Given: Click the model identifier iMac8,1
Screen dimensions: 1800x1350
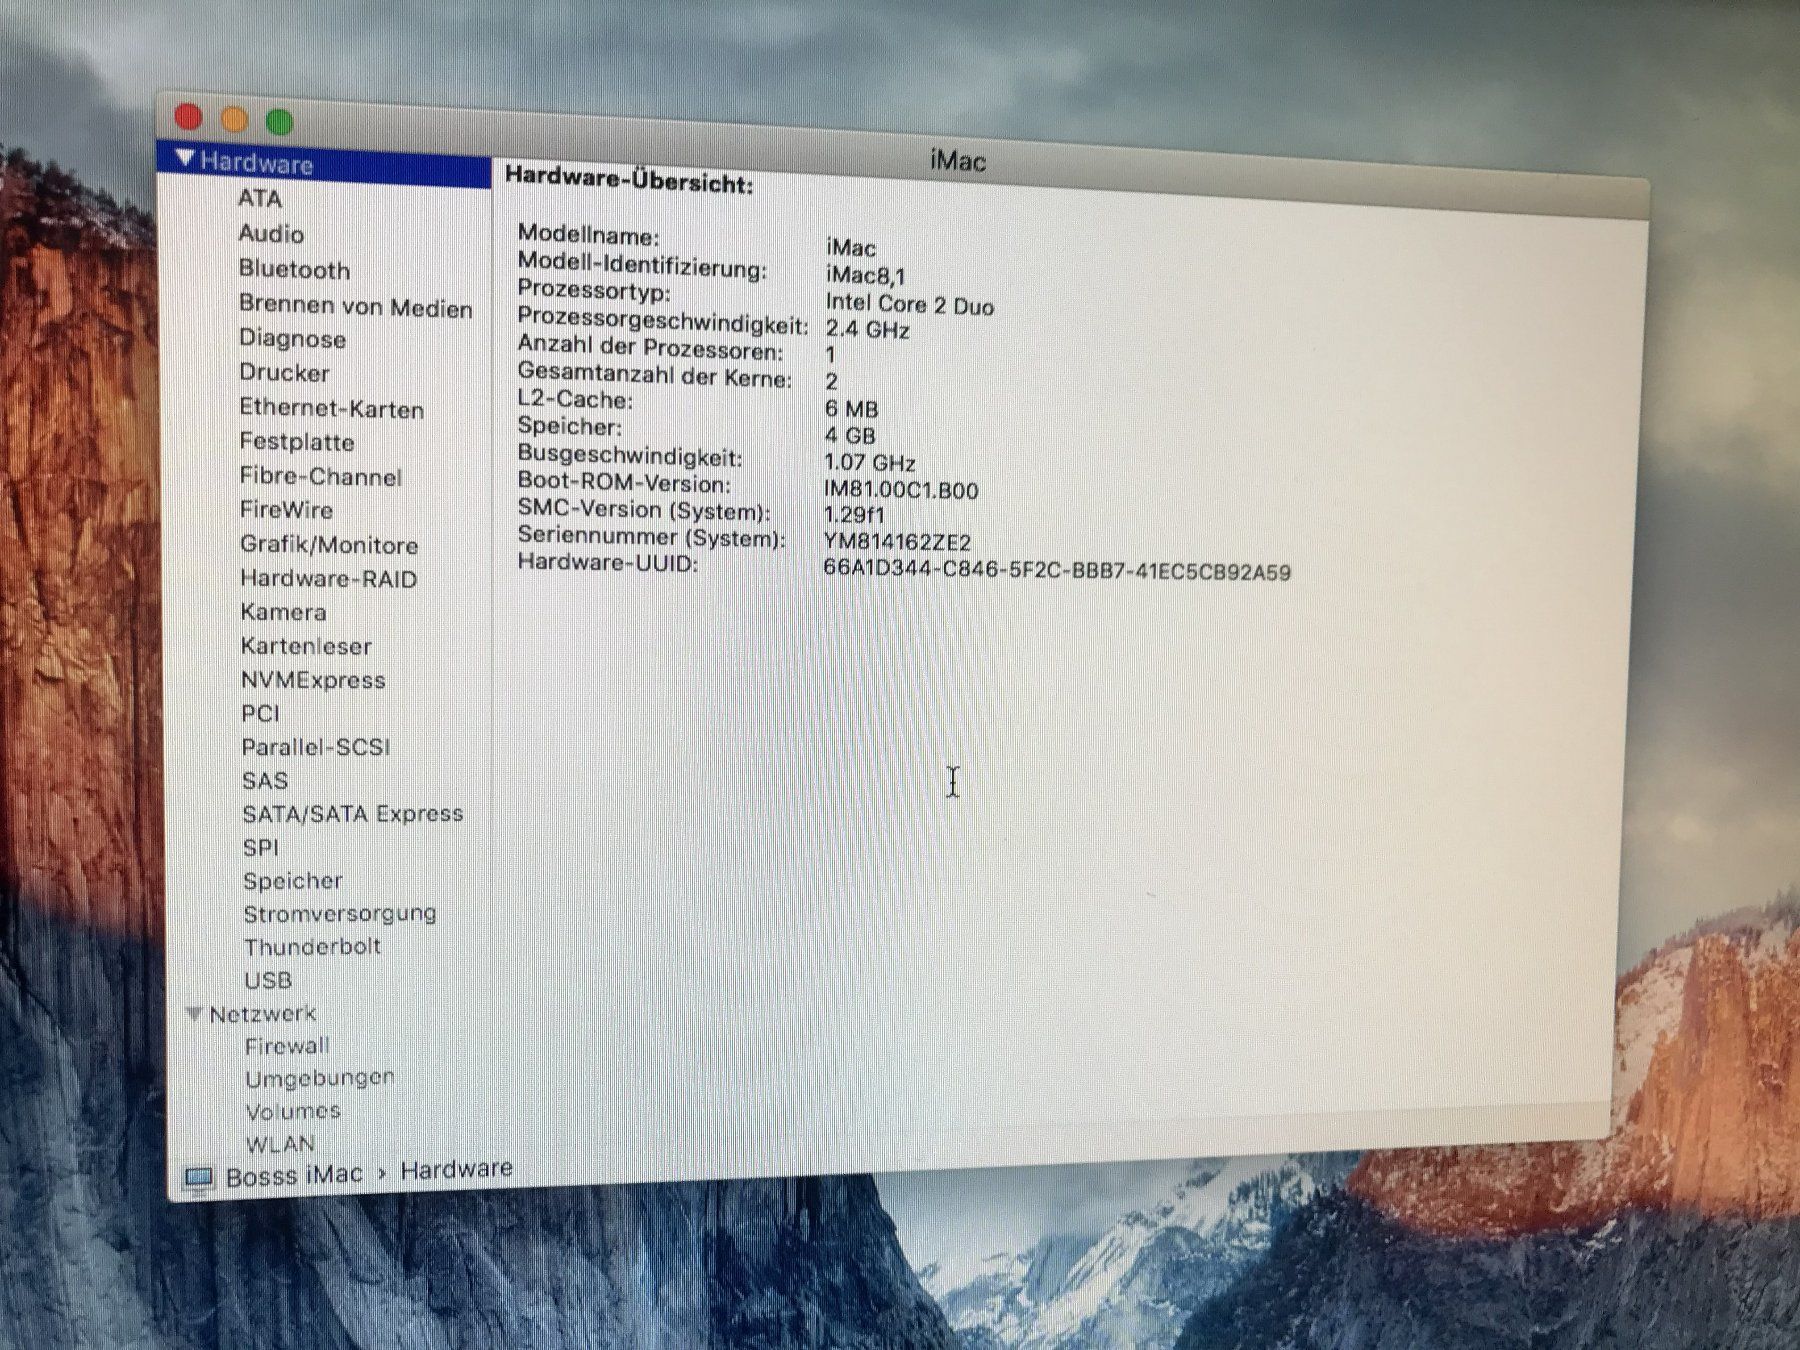Looking at the screenshot, I should coord(865,274).
